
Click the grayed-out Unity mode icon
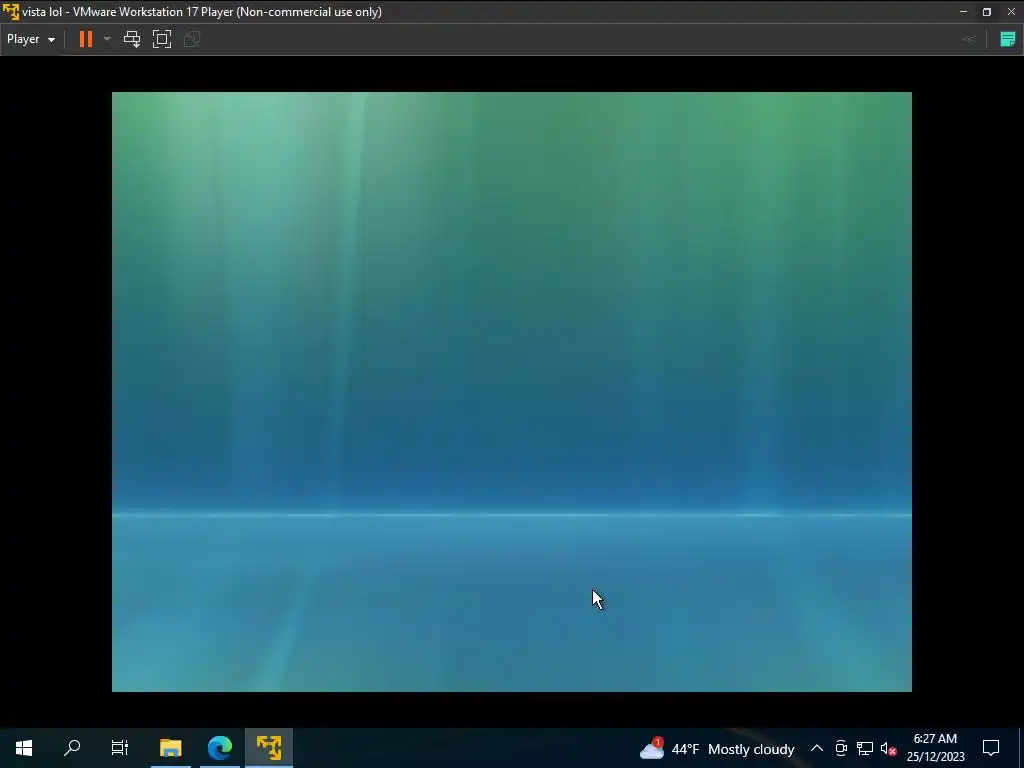(192, 39)
